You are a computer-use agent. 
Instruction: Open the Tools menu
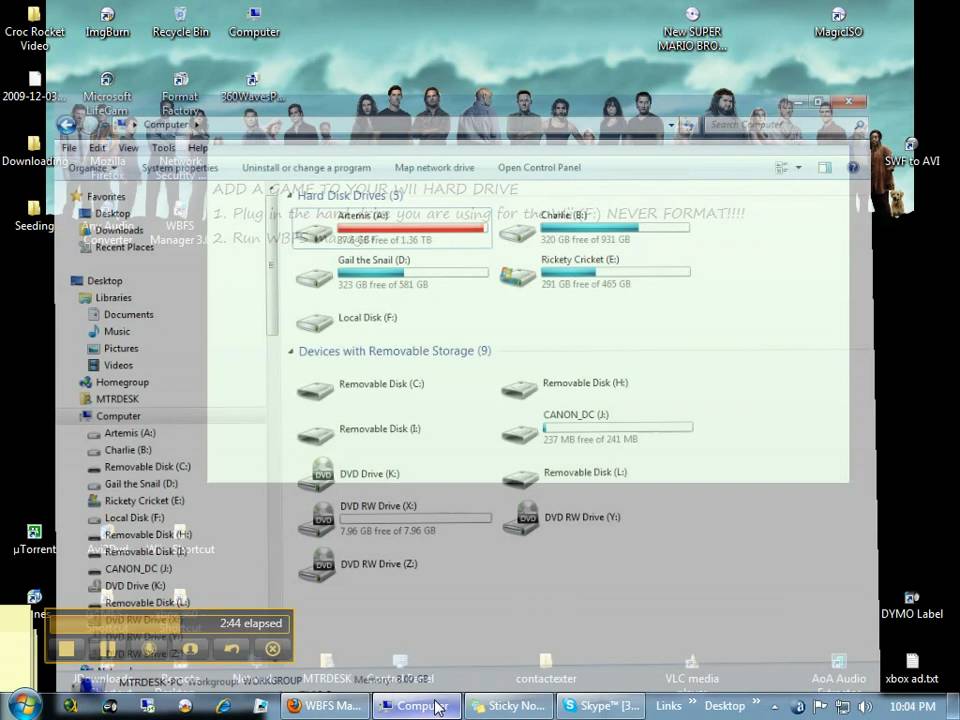pyautogui.click(x=163, y=148)
